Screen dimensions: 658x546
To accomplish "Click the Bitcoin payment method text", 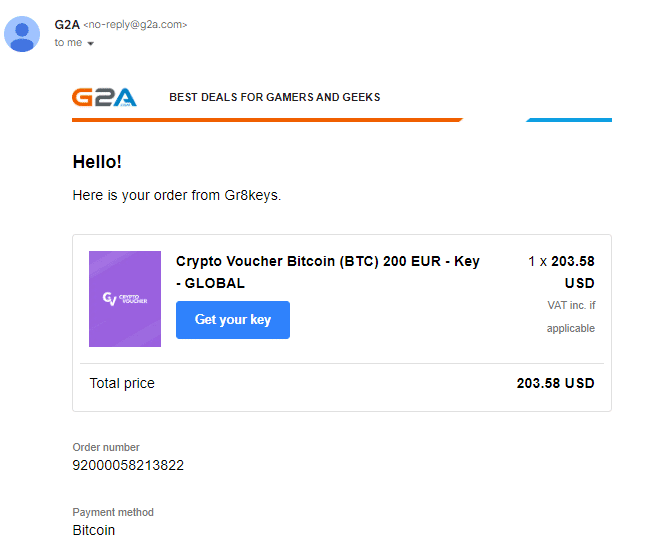I will click(94, 530).
